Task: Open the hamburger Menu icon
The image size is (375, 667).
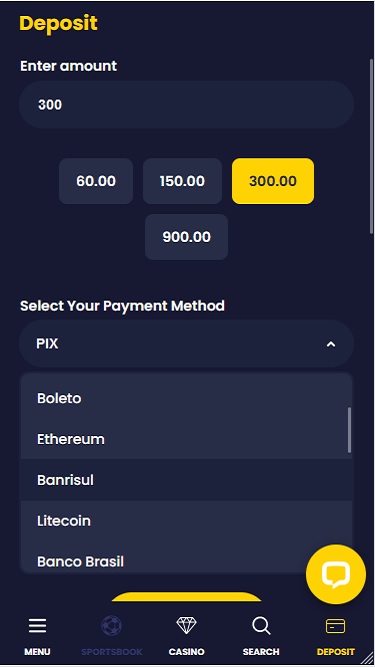Action: tap(37, 626)
